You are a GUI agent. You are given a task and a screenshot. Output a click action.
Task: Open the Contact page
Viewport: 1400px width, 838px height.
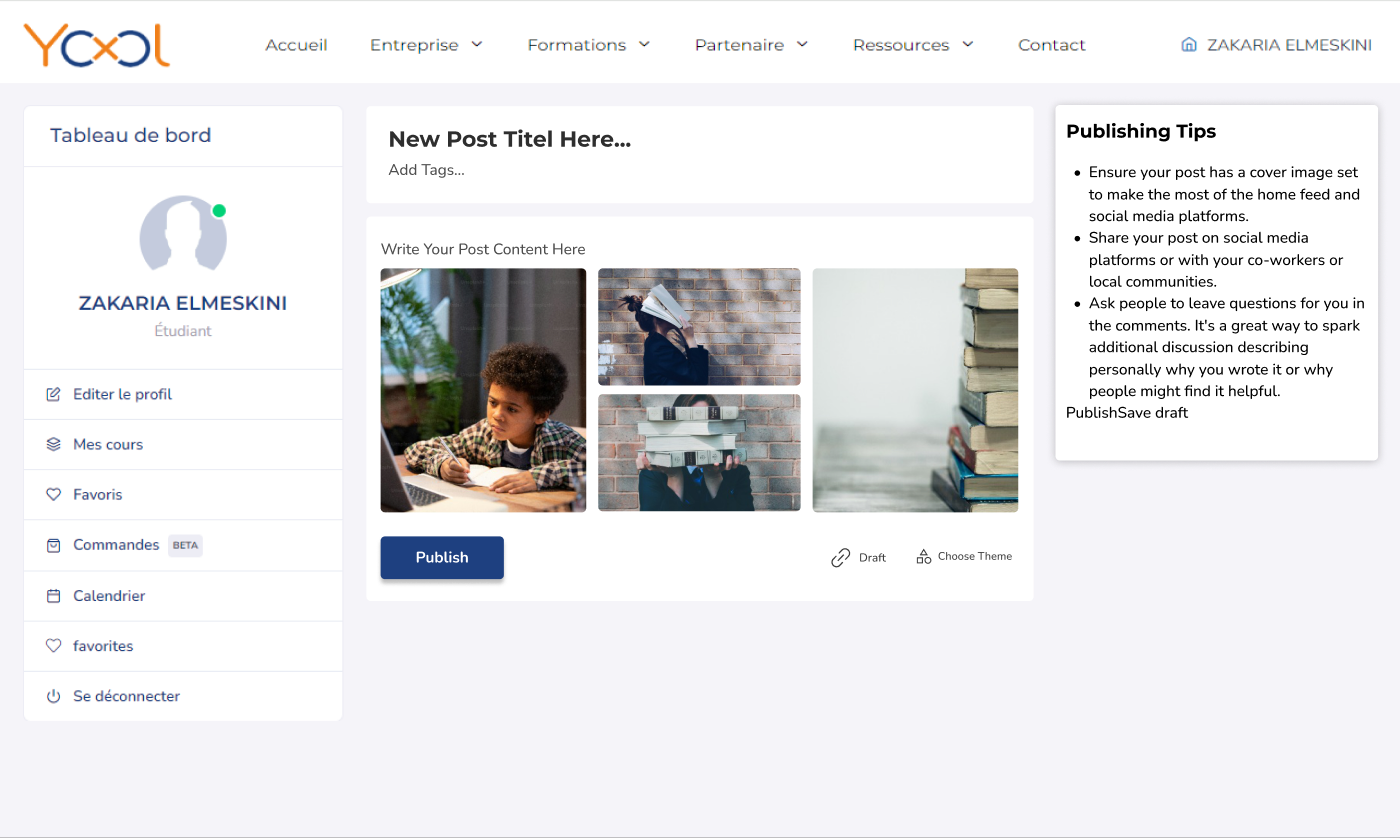click(x=1052, y=45)
